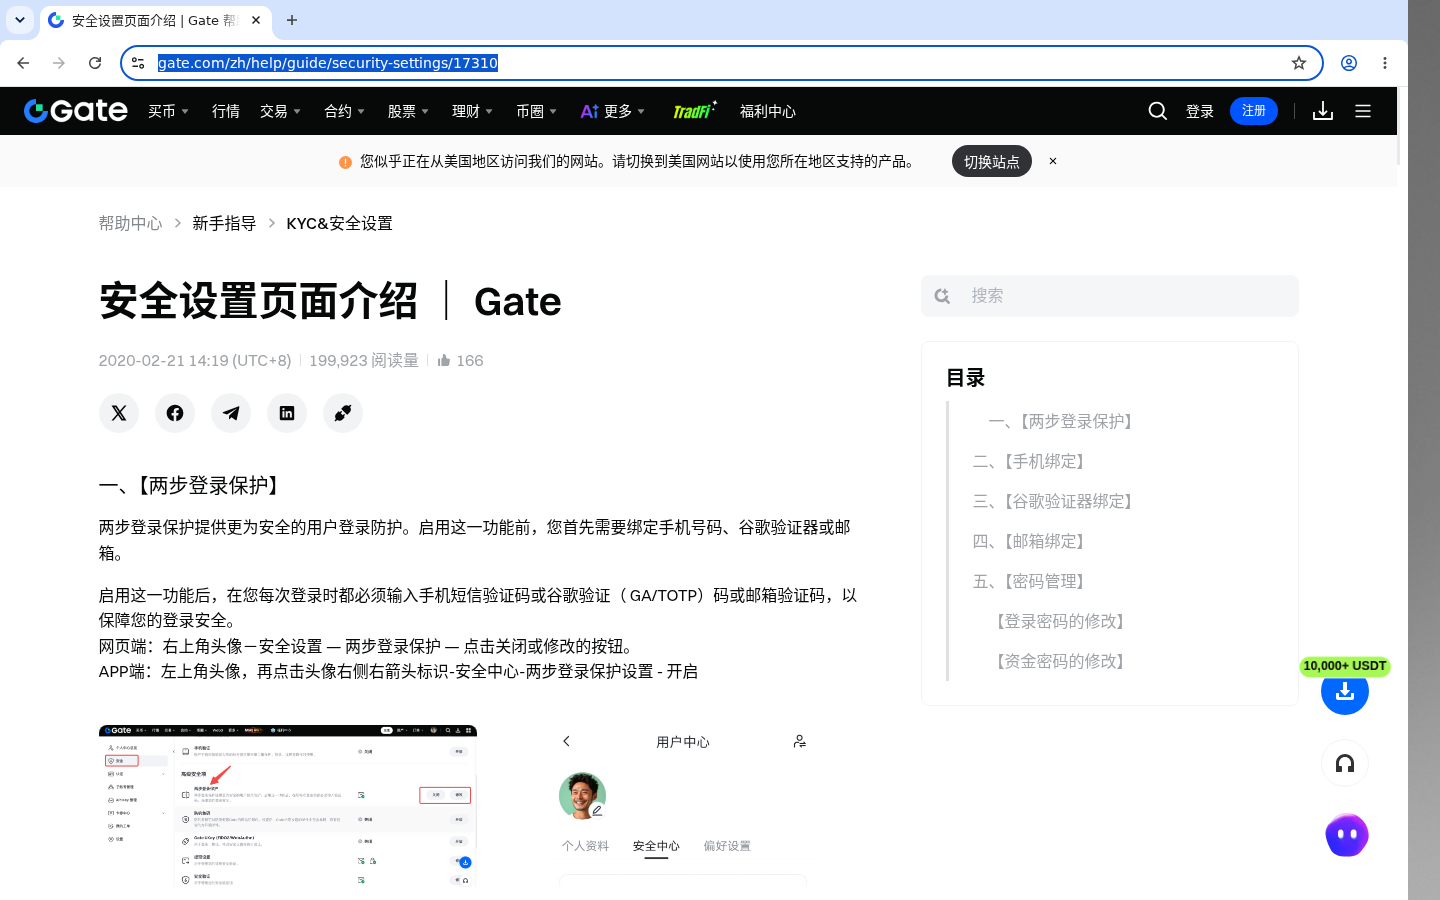Open browser profile icon
This screenshot has height=900, width=1440.
click(1349, 63)
